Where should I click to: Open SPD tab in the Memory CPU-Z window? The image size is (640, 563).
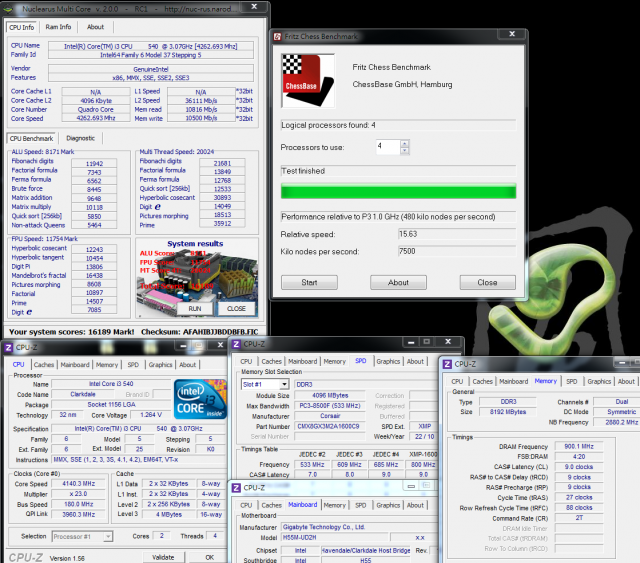571,381
